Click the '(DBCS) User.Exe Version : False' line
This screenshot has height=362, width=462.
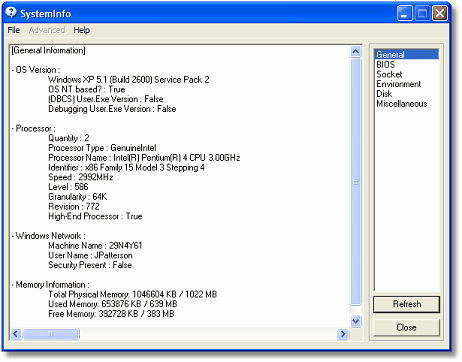point(106,99)
